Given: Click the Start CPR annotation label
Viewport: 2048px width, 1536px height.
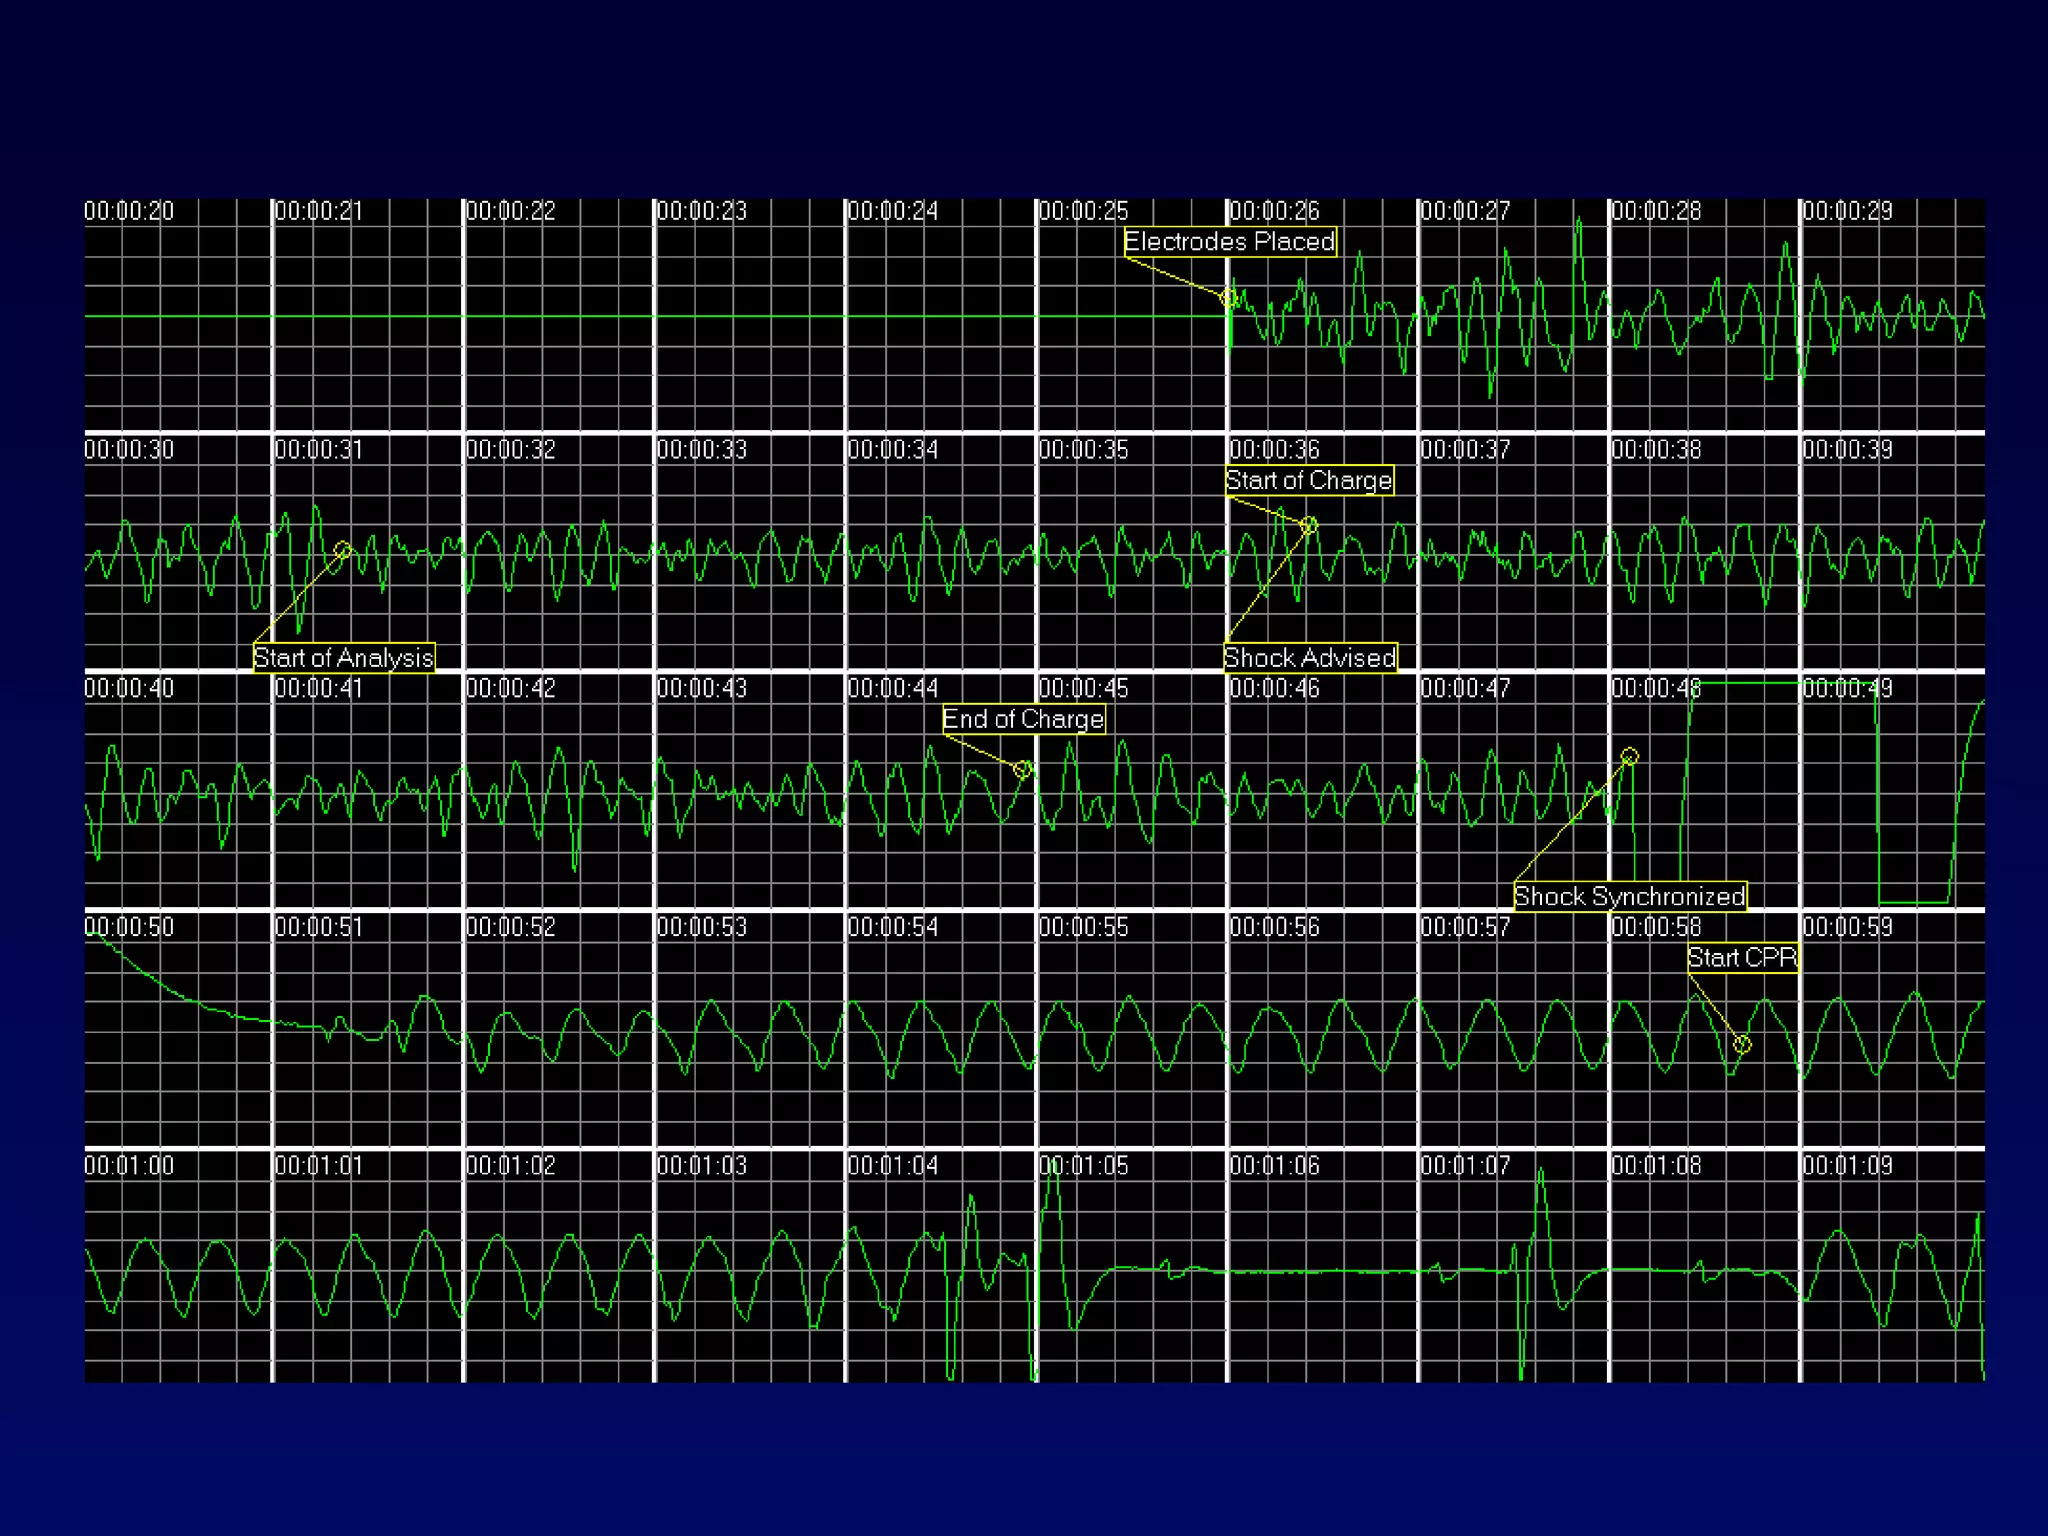Looking at the screenshot, I should [x=1742, y=958].
